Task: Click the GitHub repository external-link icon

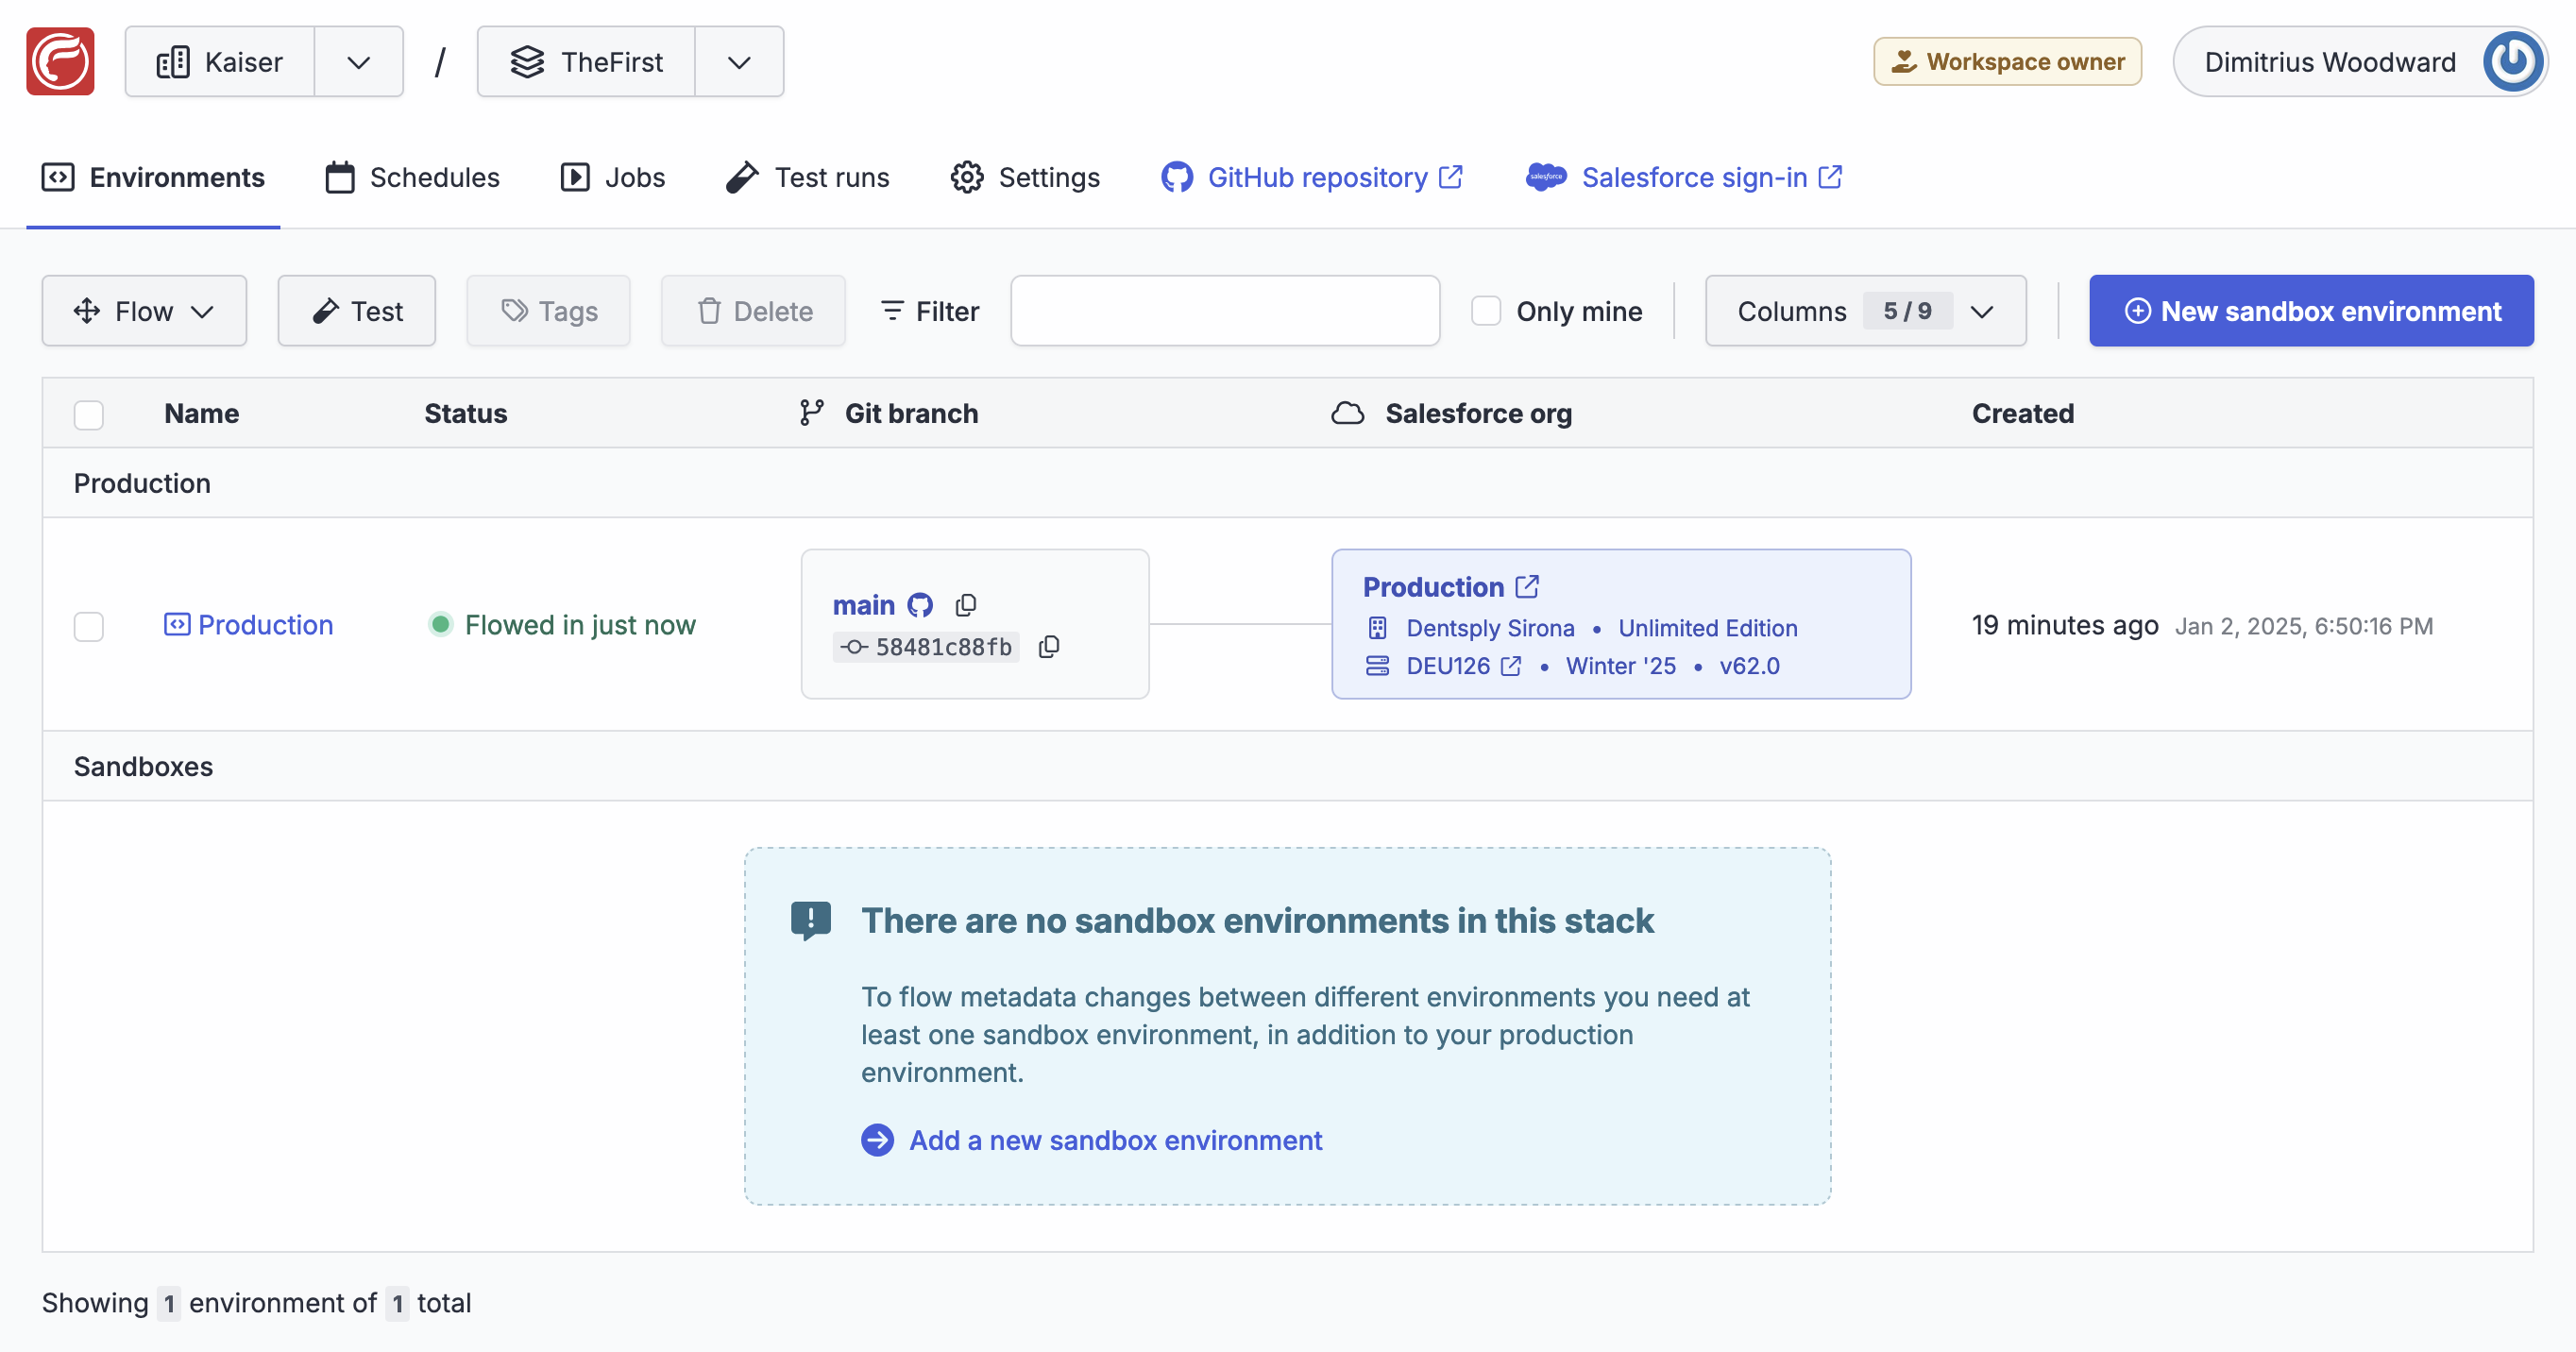Action: [1451, 177]
